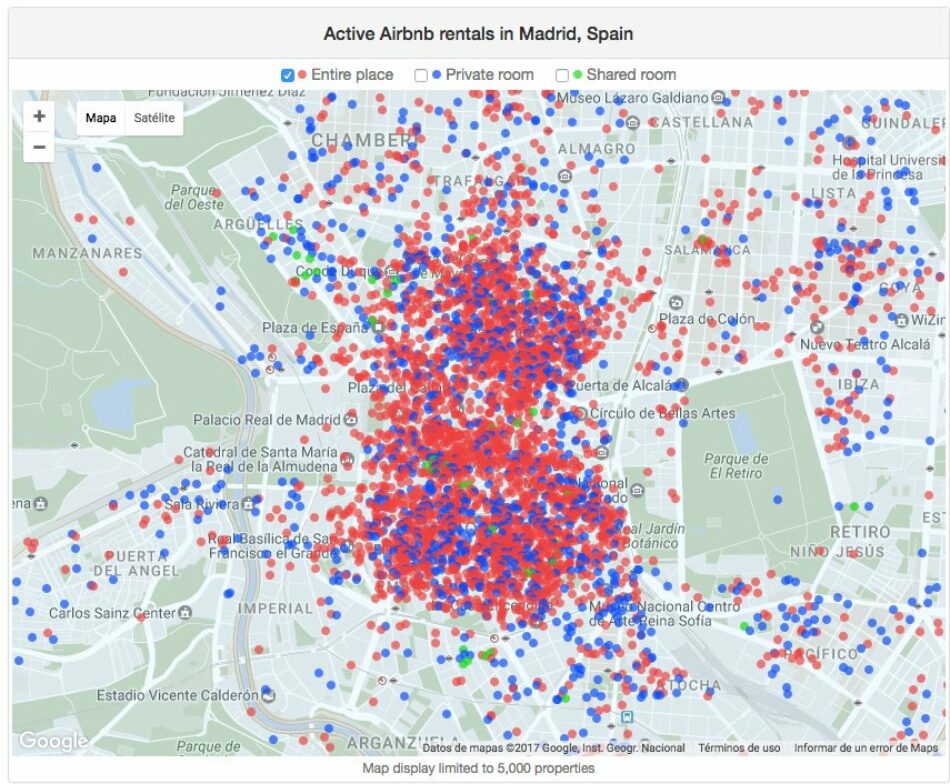Uncheck the Entire place checkbox
Image resolution: width=950 pixels, height=784 pixels.
click(x=287, y=75)
